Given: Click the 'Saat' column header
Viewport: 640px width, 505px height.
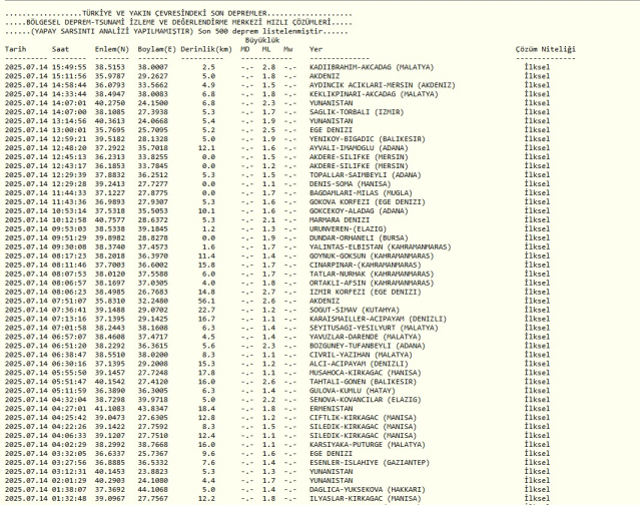Looking at the screenshot, I should (x=61, y=48).
